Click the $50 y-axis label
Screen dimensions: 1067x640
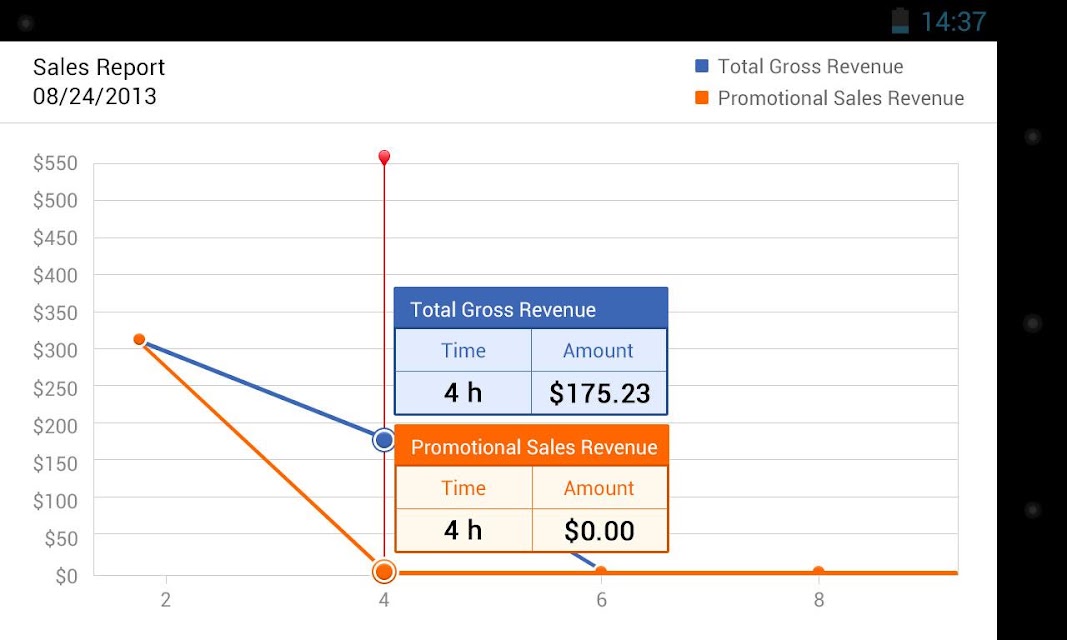click(61, 539)
